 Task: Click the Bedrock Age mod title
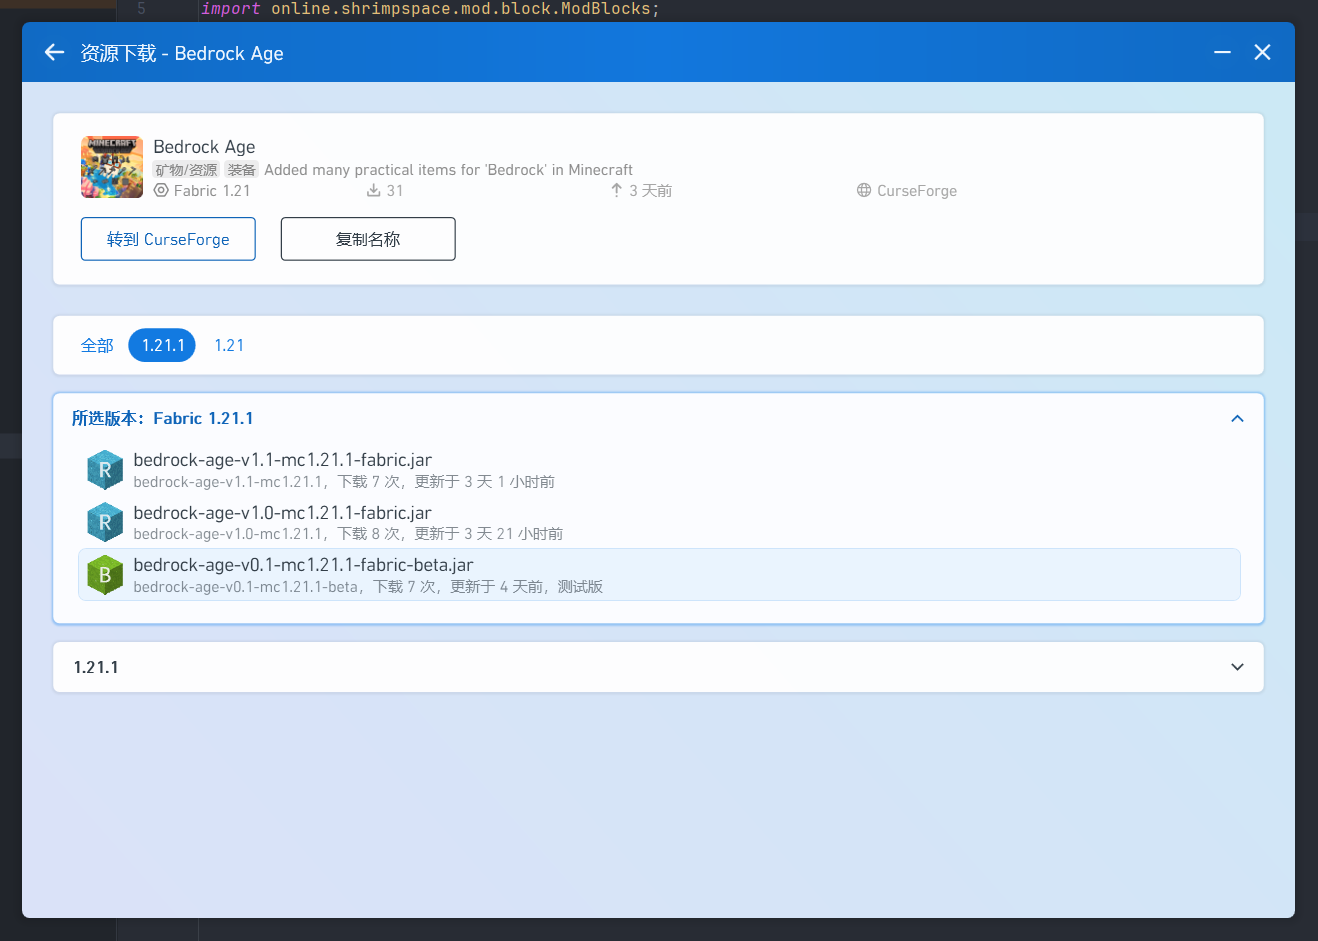pyautogui.click(x=204, y=147)
